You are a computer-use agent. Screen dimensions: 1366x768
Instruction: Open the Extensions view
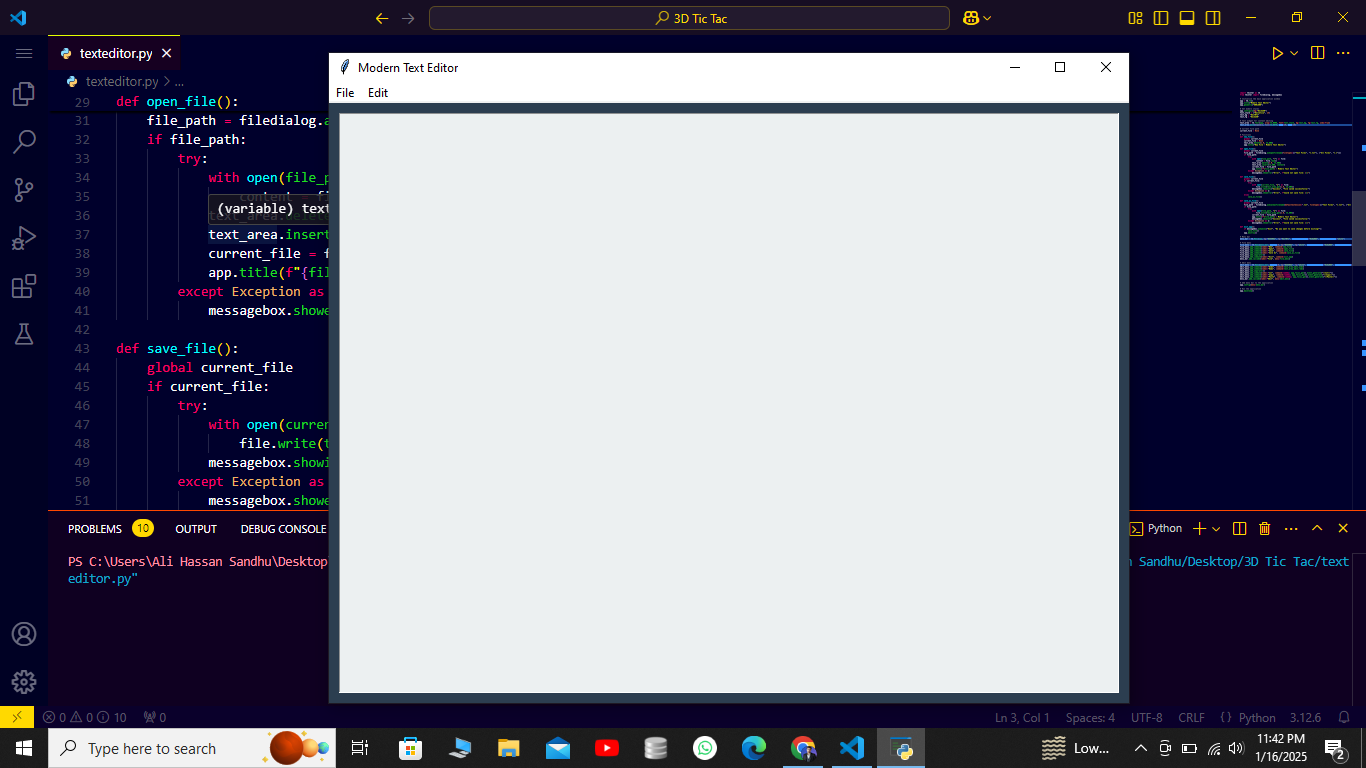(24, 287)
